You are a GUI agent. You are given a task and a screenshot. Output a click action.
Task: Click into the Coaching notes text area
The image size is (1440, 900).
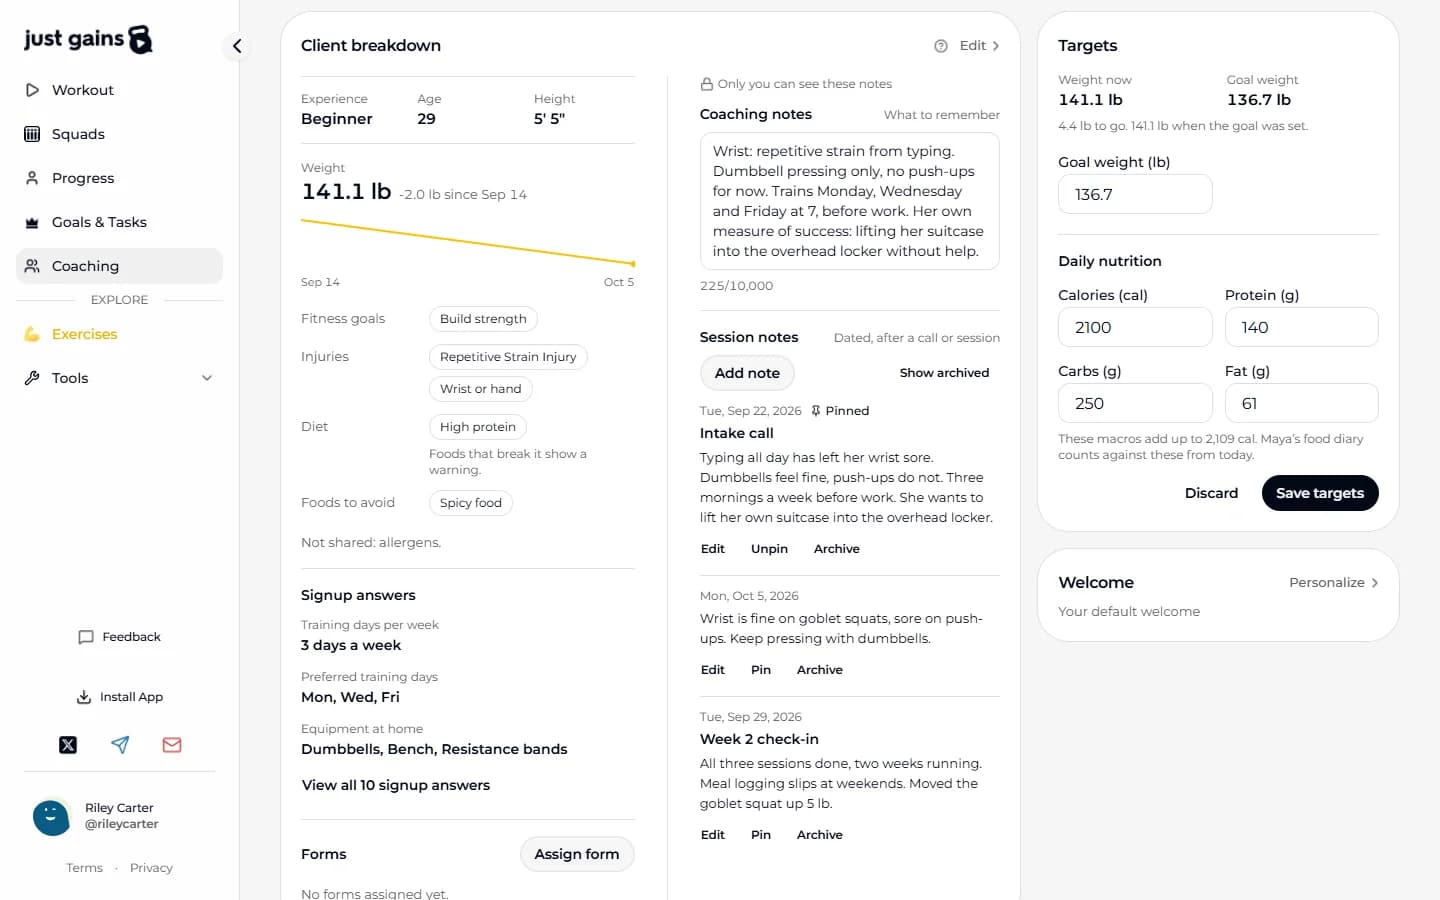(x=850, y=201)
